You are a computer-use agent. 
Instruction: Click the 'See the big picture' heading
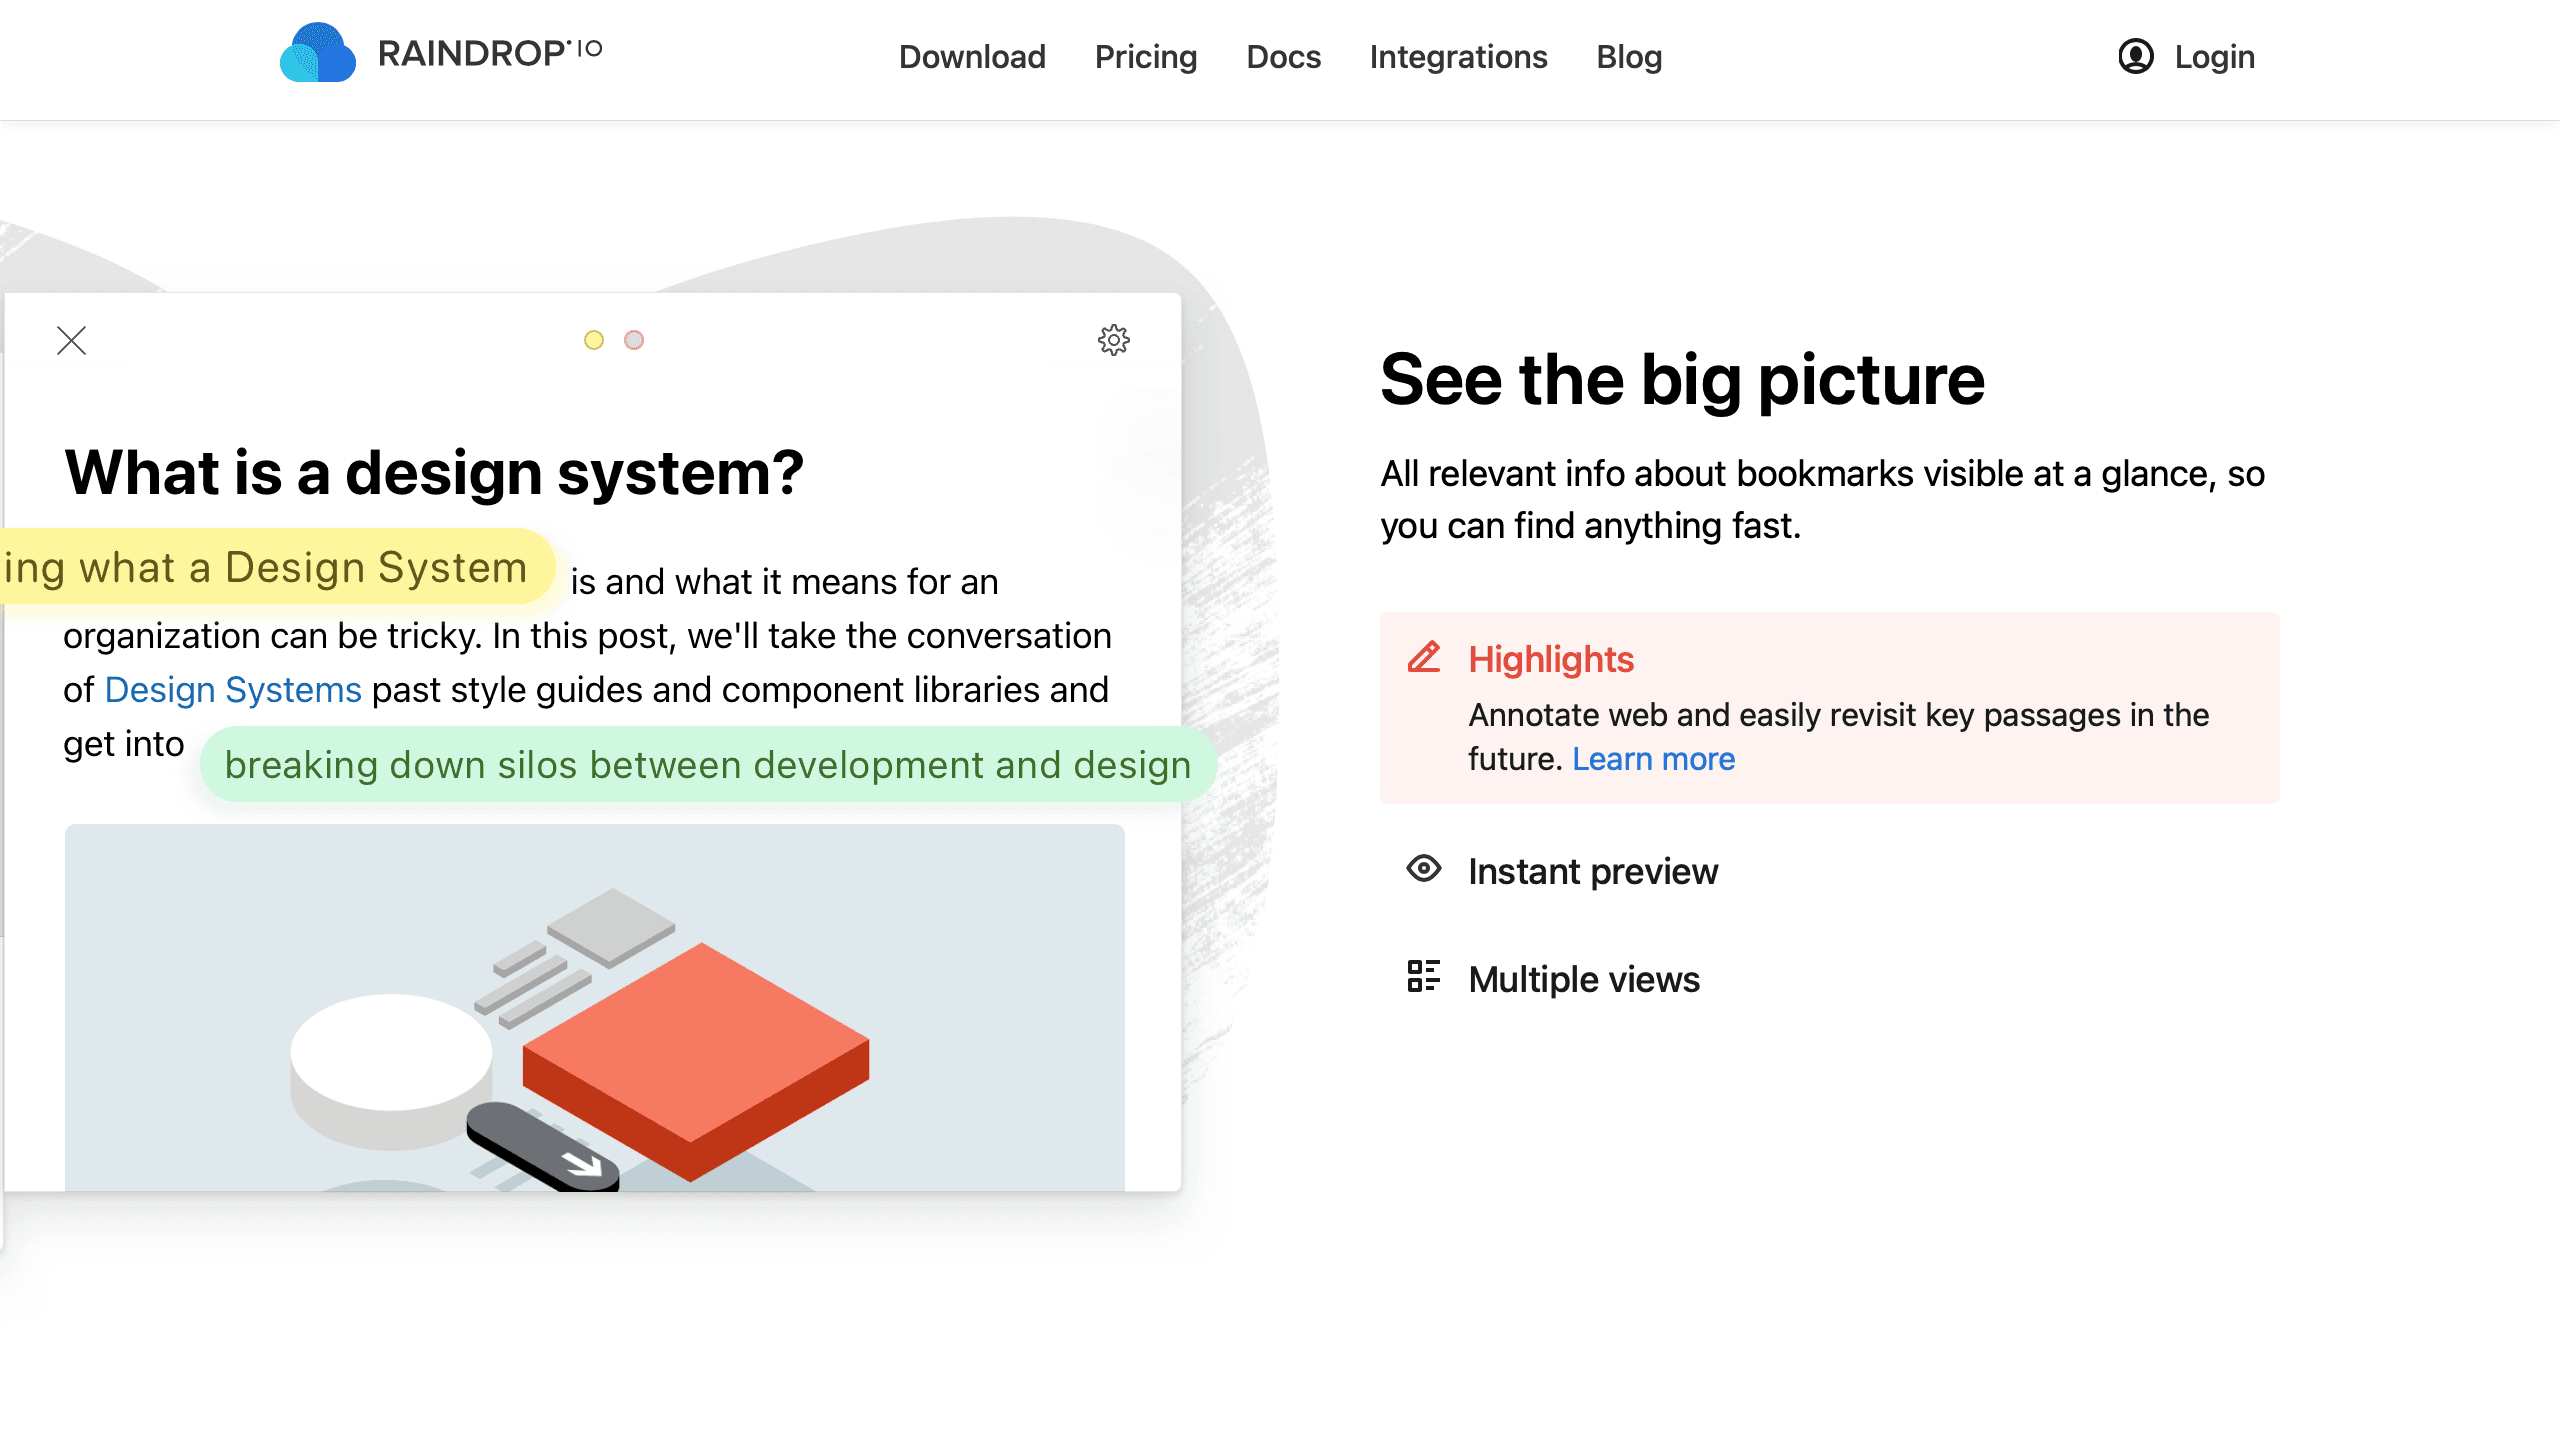coord(1683,380)
